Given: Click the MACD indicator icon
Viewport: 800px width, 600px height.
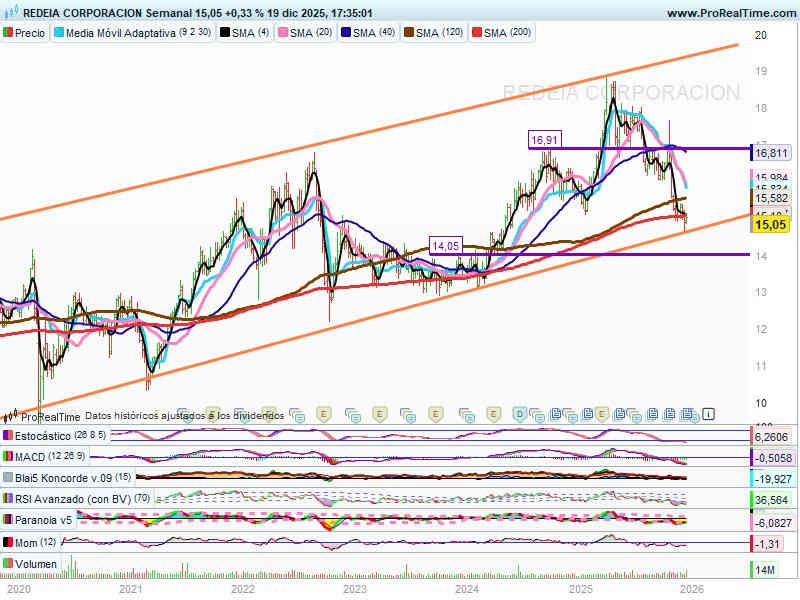Looking at the screenshot, I should [x=8, y=457].
